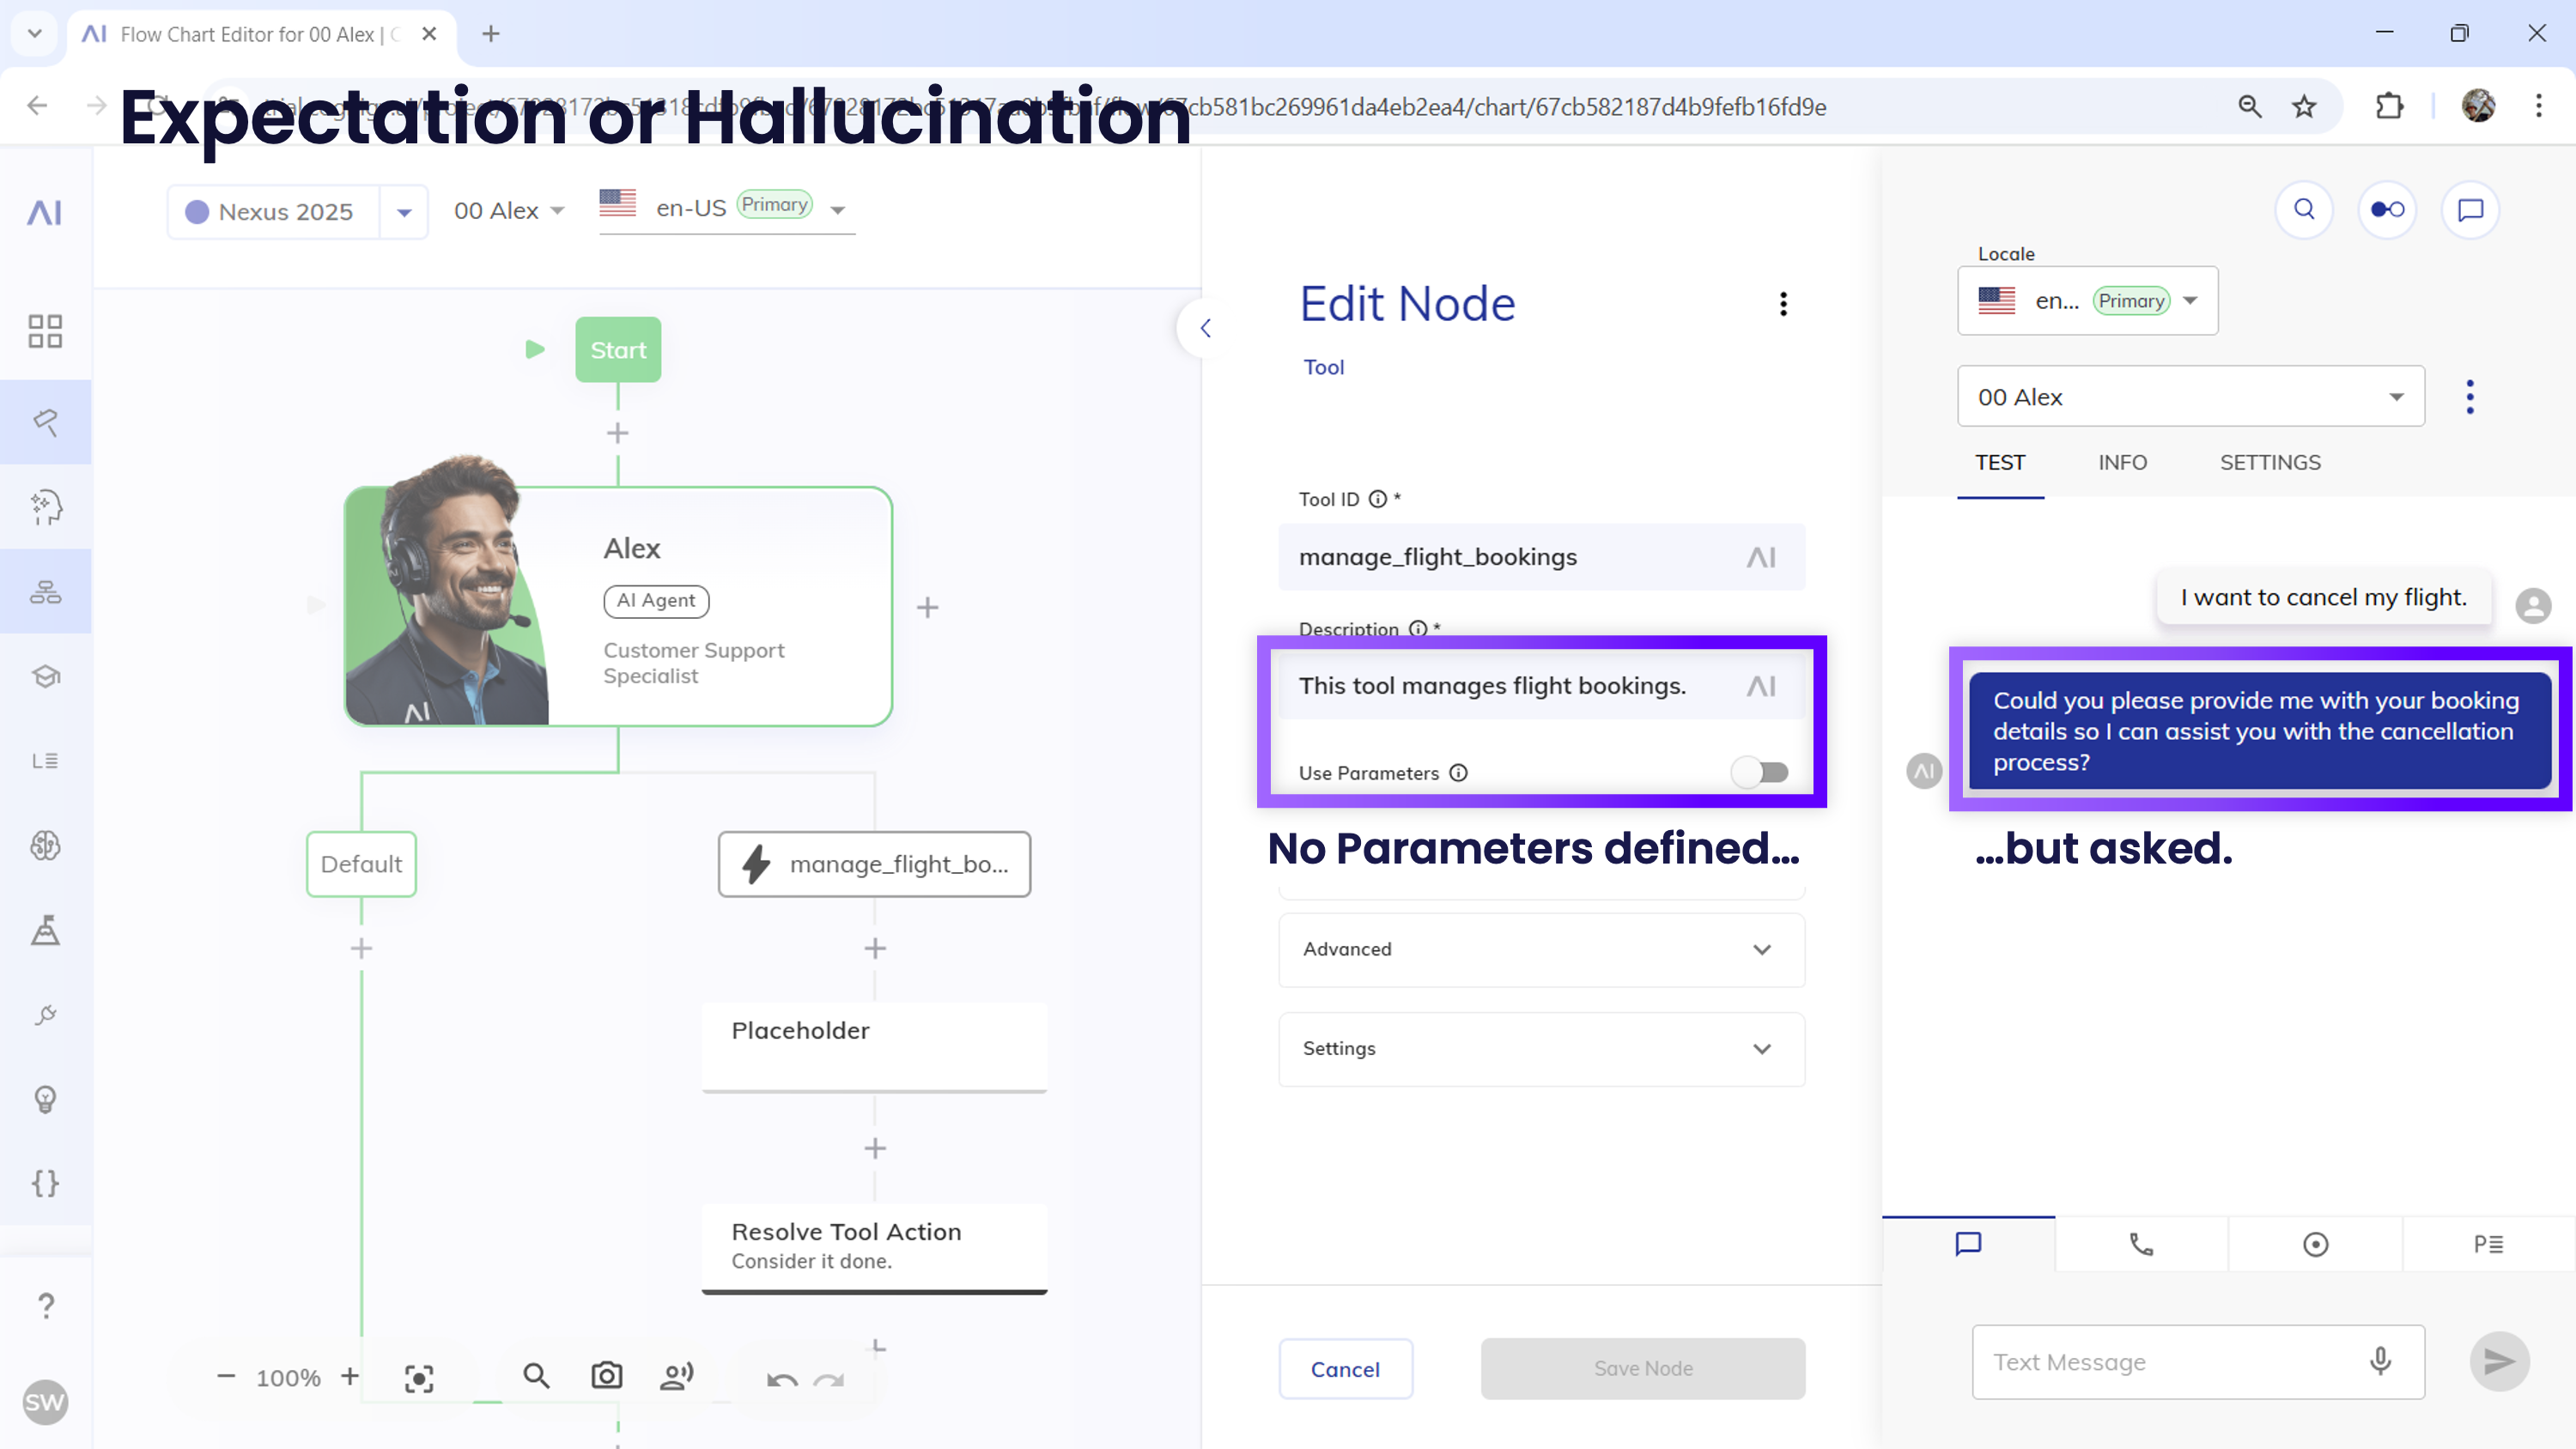
Task: Enable the Use Parameters toggle
Action: point(1760,772)
